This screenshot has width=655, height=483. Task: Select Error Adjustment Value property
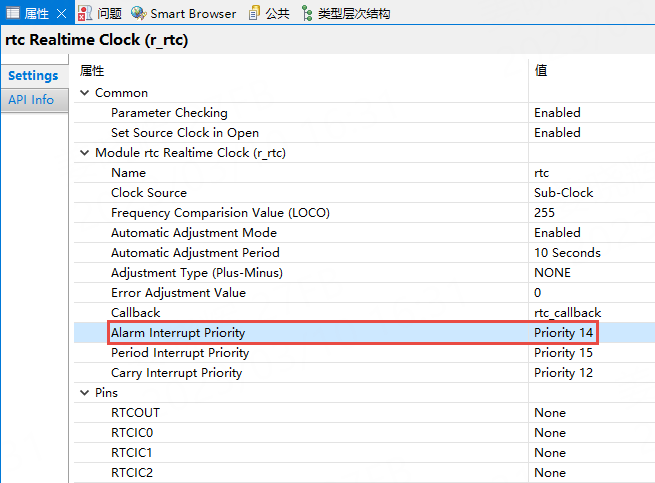pos(178,293)
